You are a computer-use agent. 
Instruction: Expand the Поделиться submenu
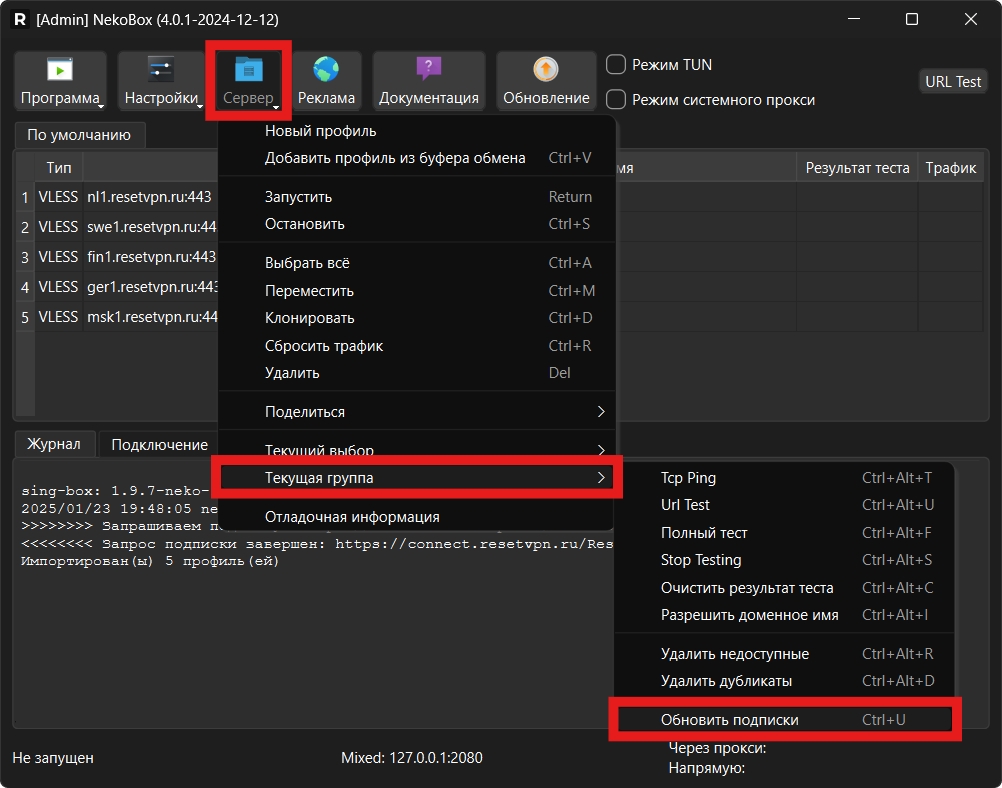(415, 412)
